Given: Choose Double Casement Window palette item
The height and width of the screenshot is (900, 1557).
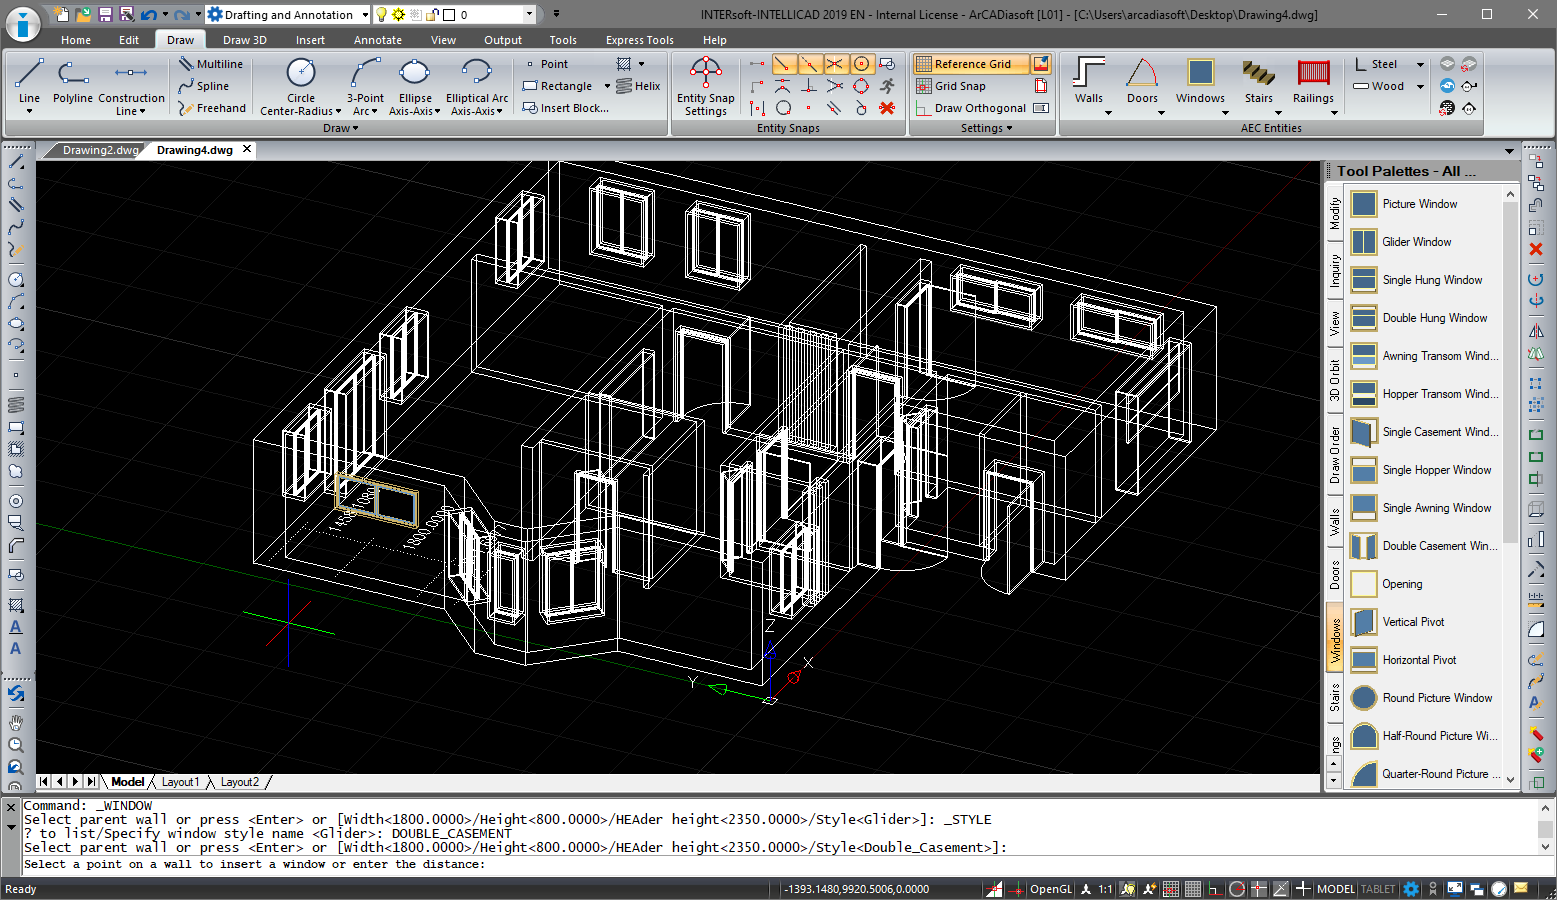Looking at the screenshot, I should tap(1424, 546).
